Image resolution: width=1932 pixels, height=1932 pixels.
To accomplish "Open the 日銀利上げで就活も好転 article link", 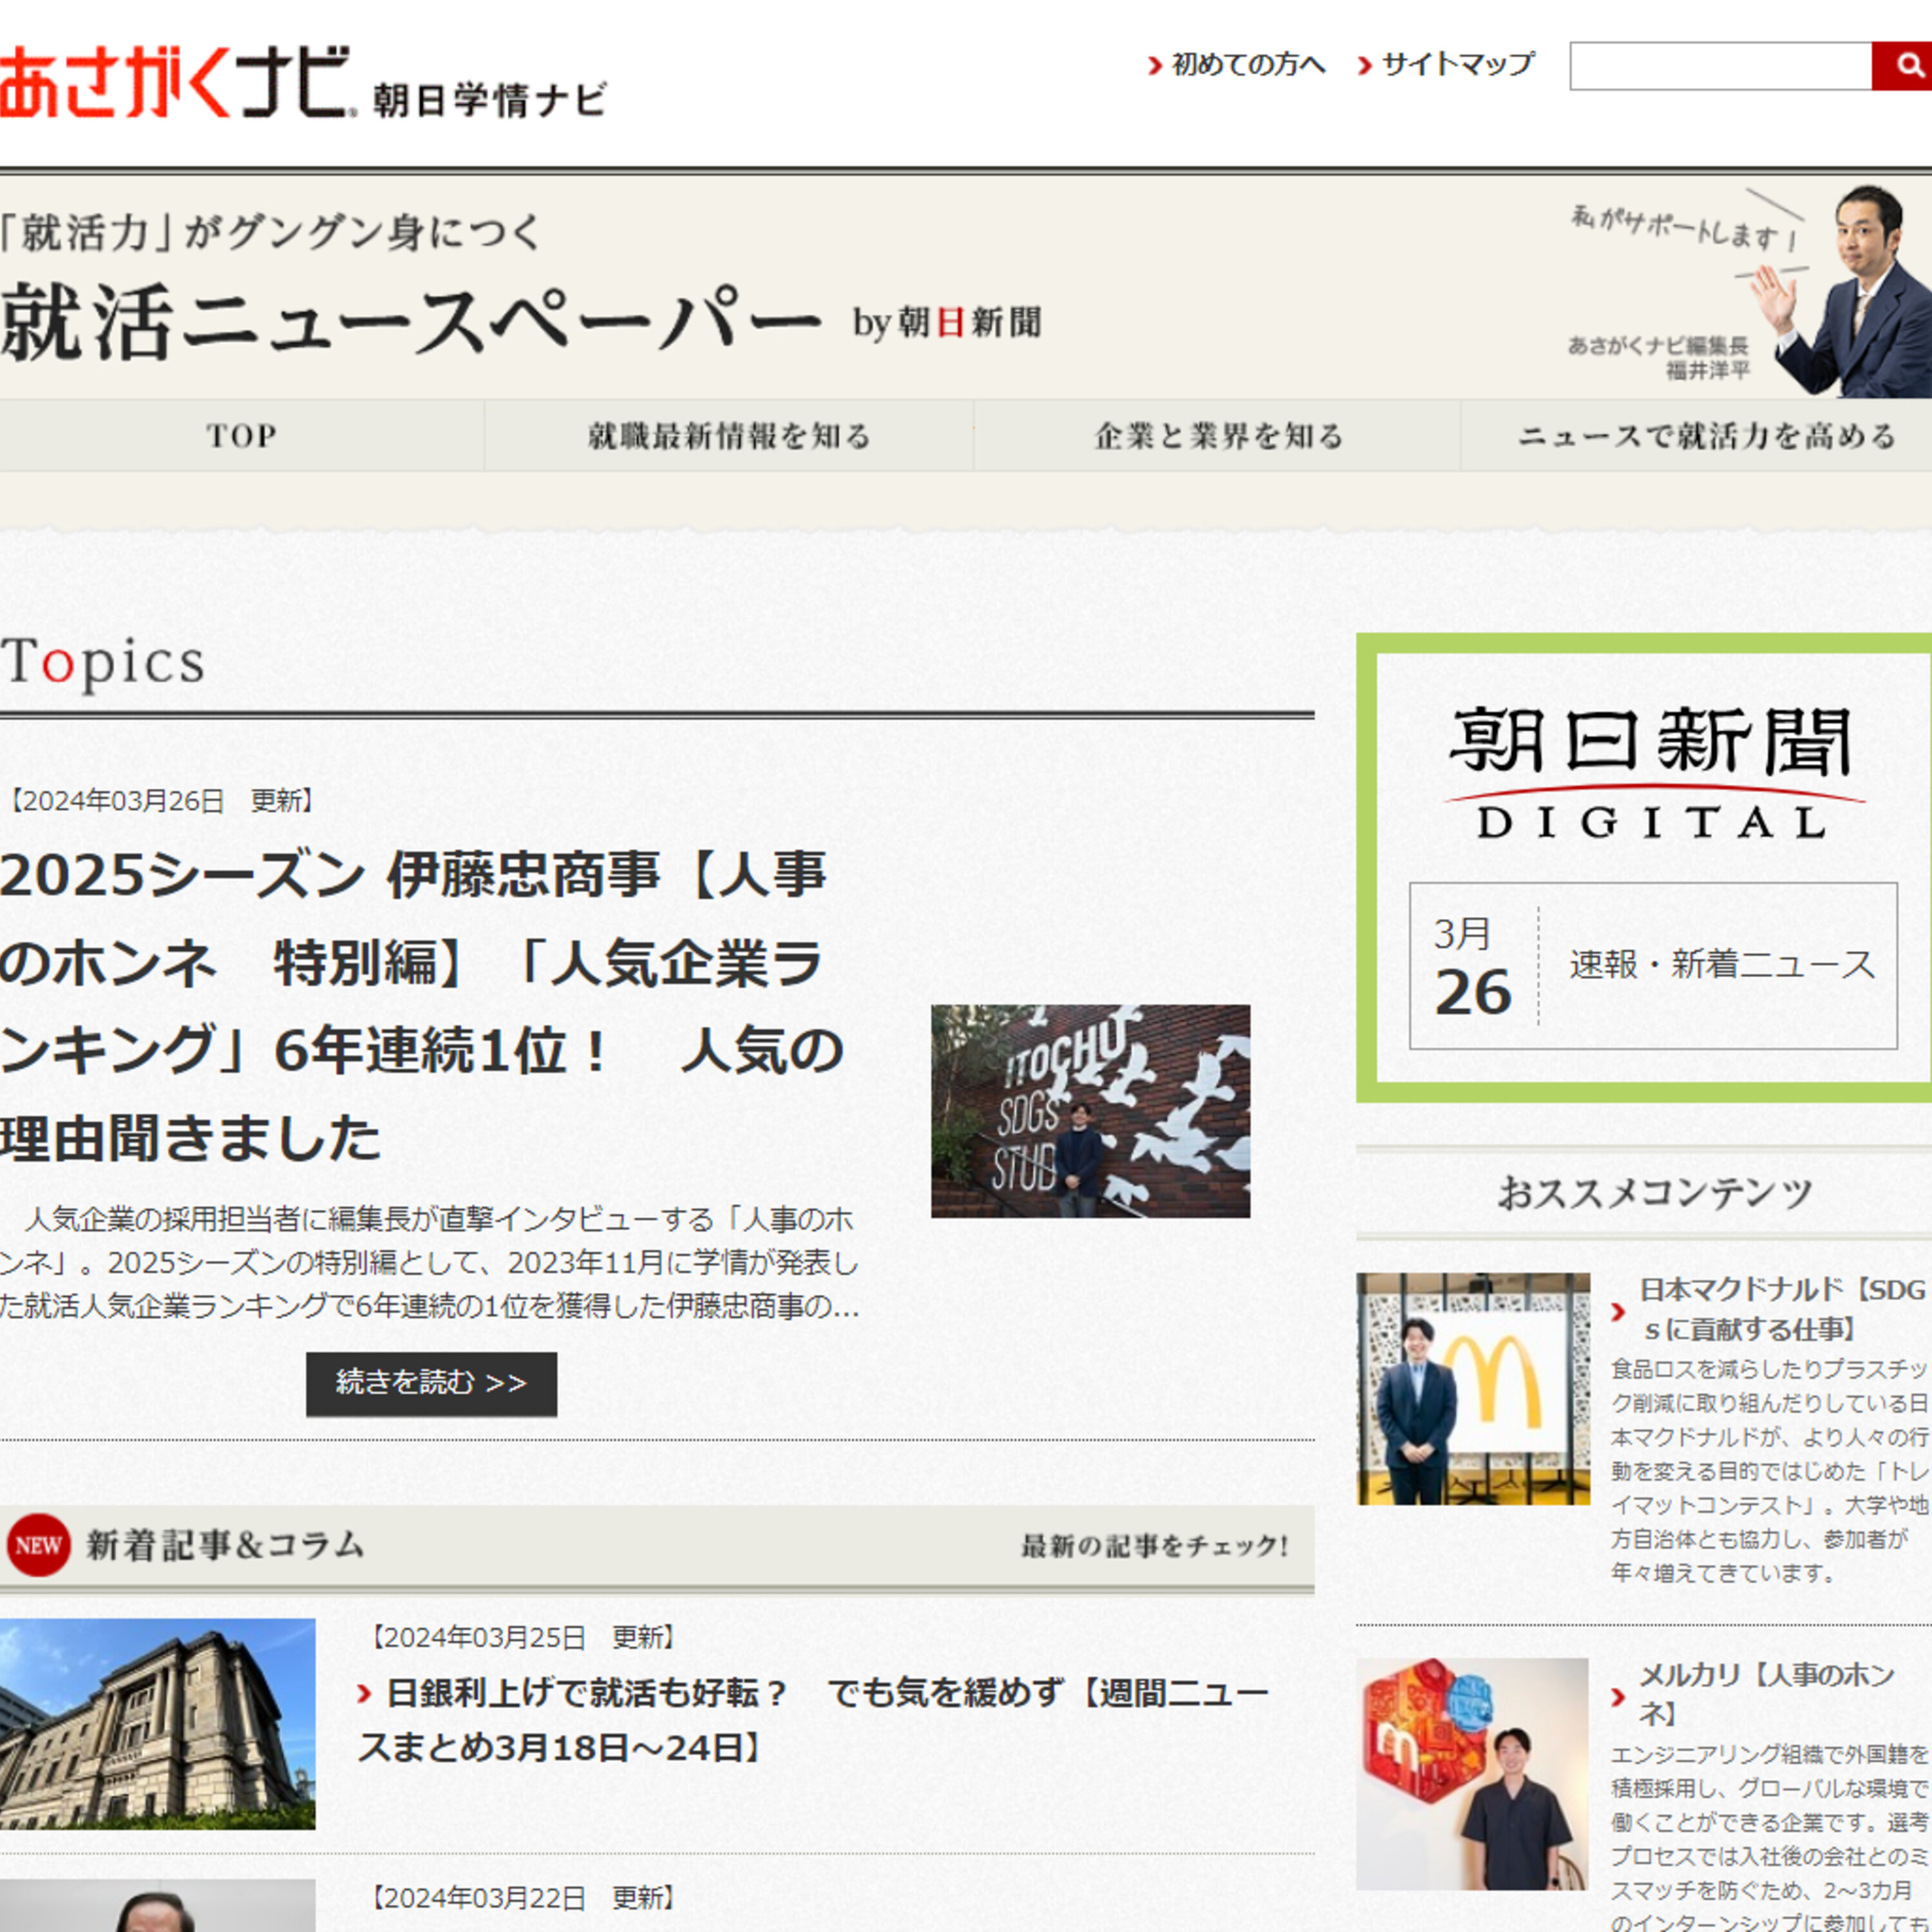I will 813,1720.
